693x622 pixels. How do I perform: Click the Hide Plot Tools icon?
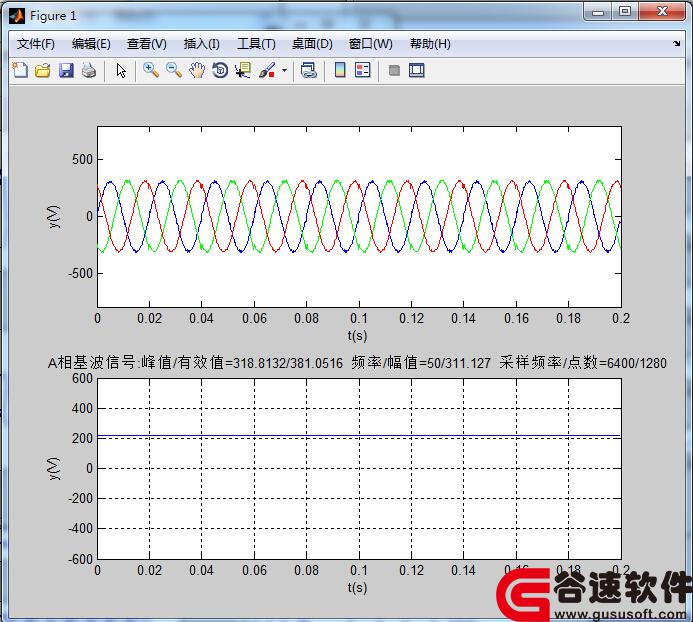pyautogui.click(x=394, y=70)
